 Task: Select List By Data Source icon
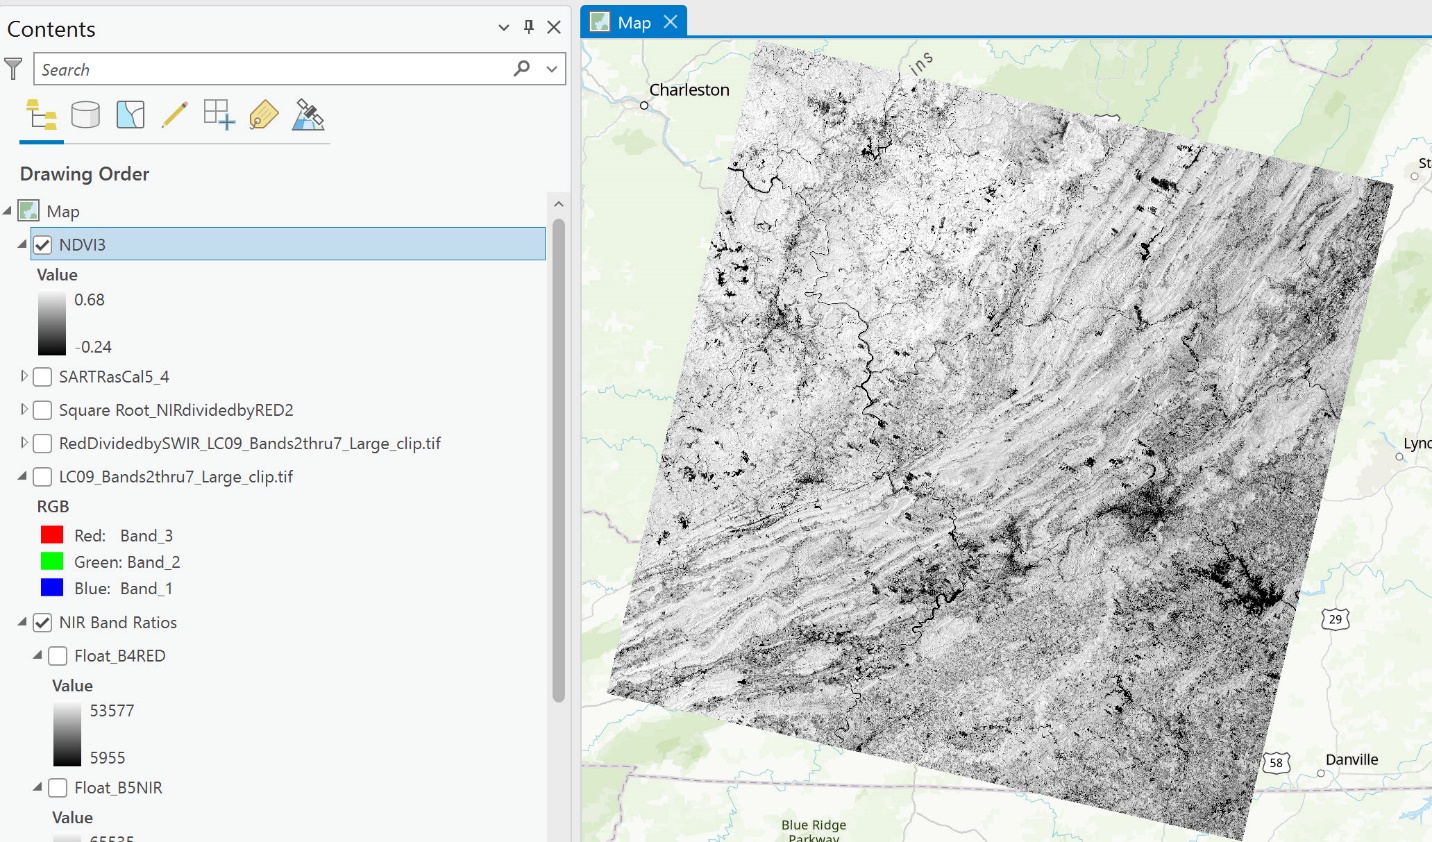tap(85, 115)
